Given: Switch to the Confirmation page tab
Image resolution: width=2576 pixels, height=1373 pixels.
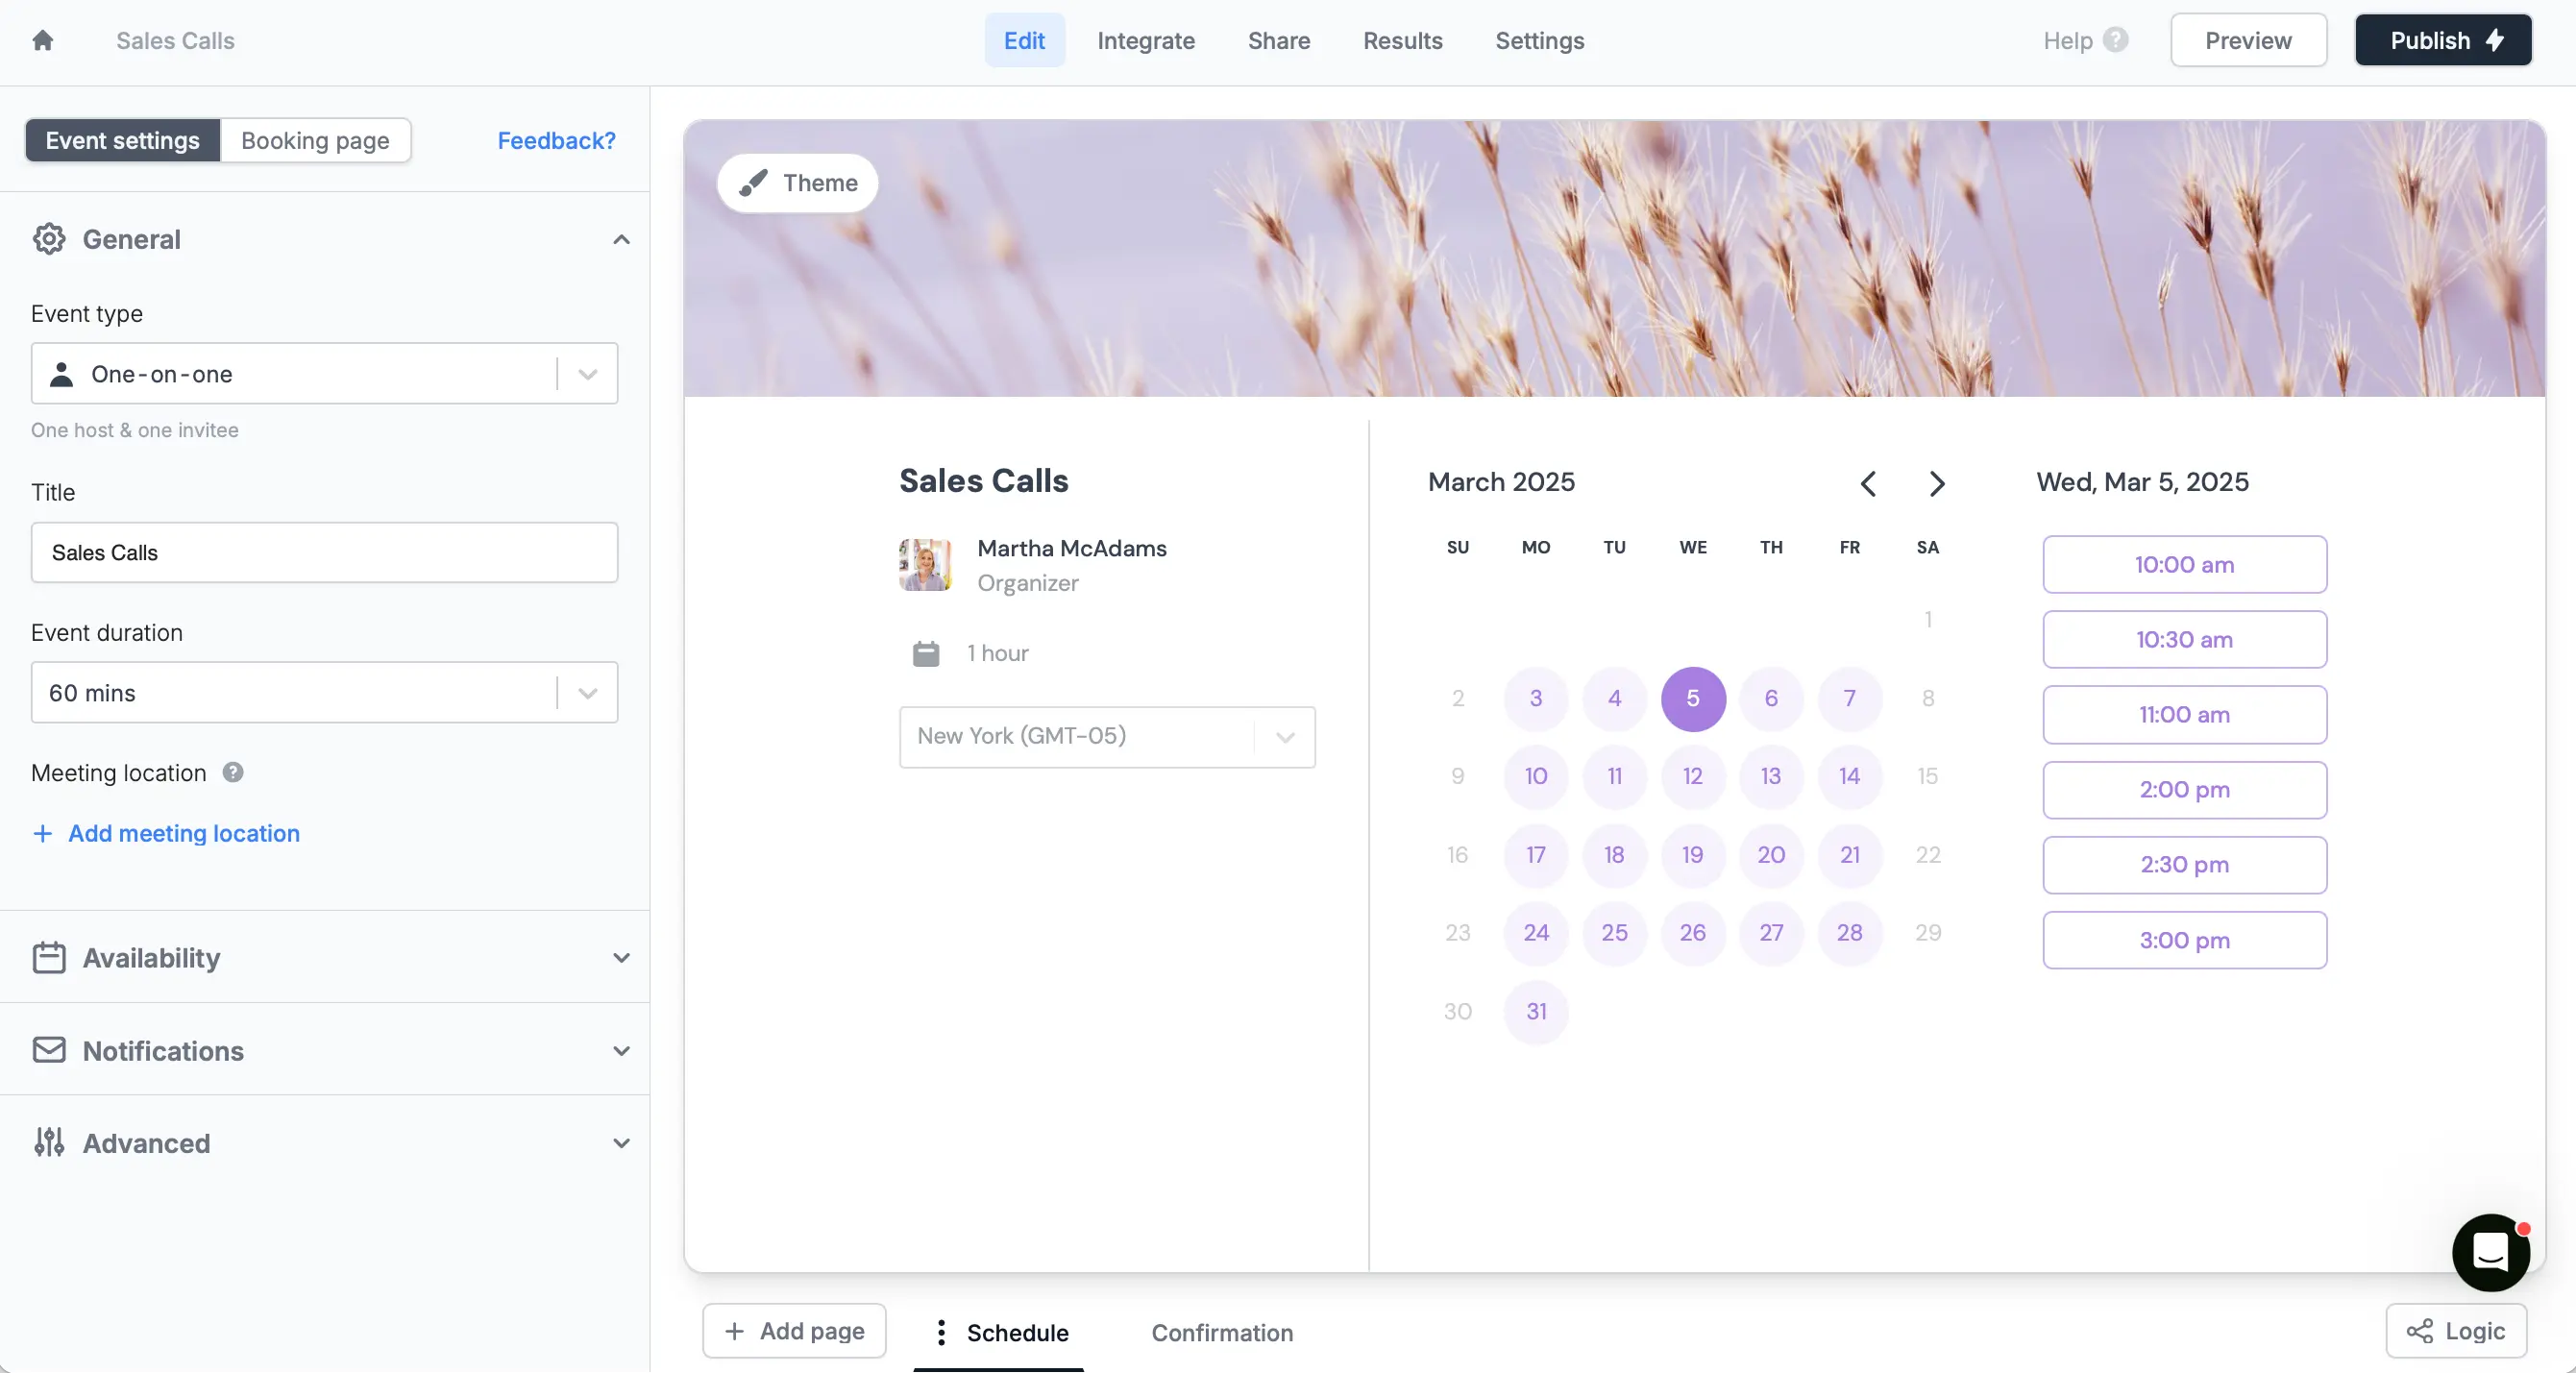Looking at the screenshot, I should click(1221, 1332).
